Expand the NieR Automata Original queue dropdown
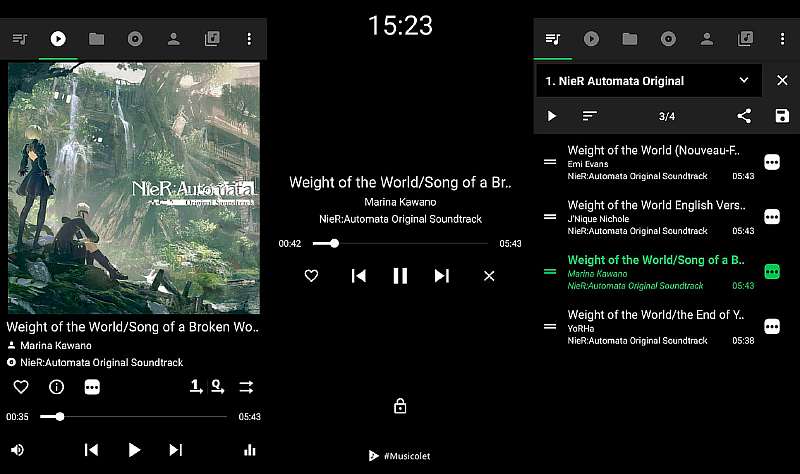 (743, 80)
